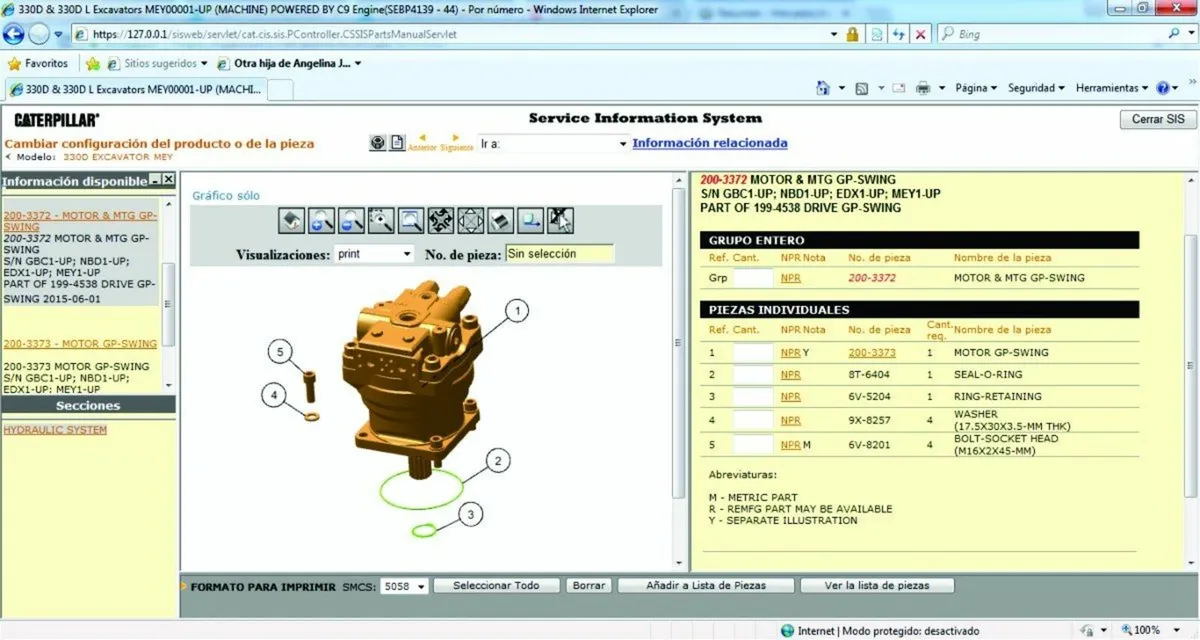Expand the address bar history dropdown
1200x640 pixels.
835,34
